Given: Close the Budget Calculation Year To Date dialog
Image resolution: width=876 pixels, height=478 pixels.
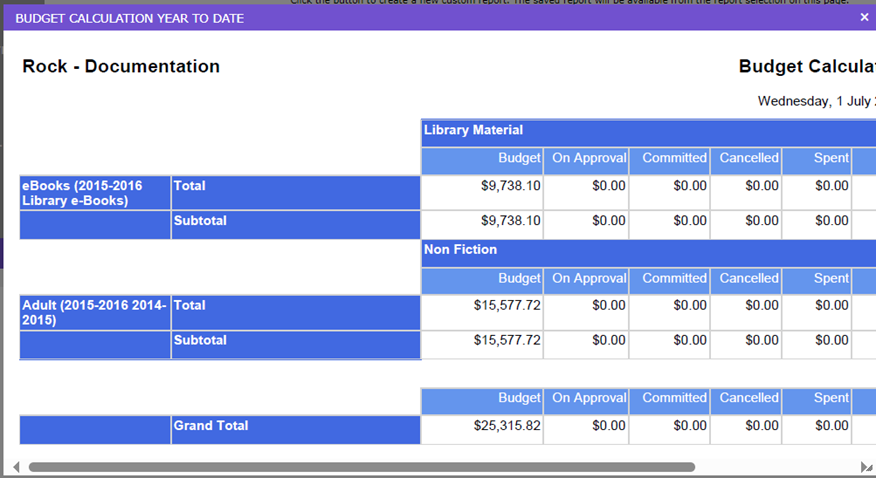Looking at the screenshot, I should [x=864, y=17].
